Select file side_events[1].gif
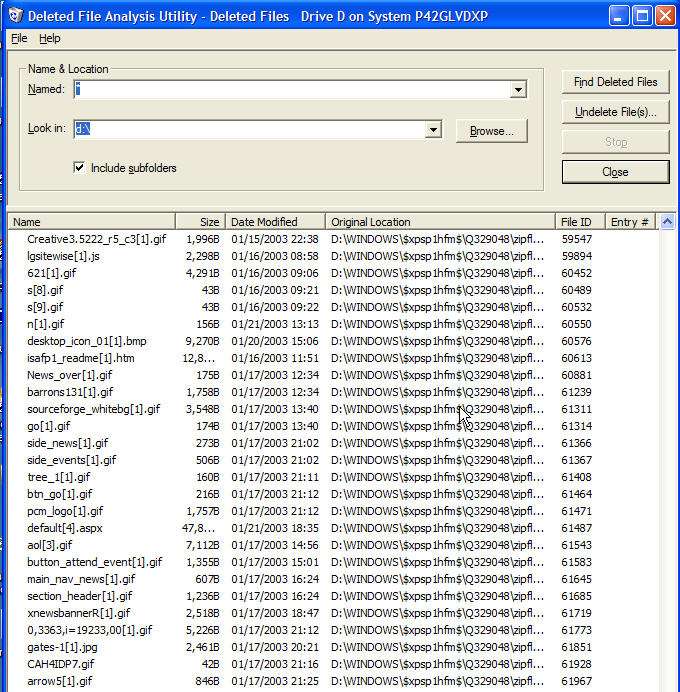680x692 pixels. click(x=71, y=460)
